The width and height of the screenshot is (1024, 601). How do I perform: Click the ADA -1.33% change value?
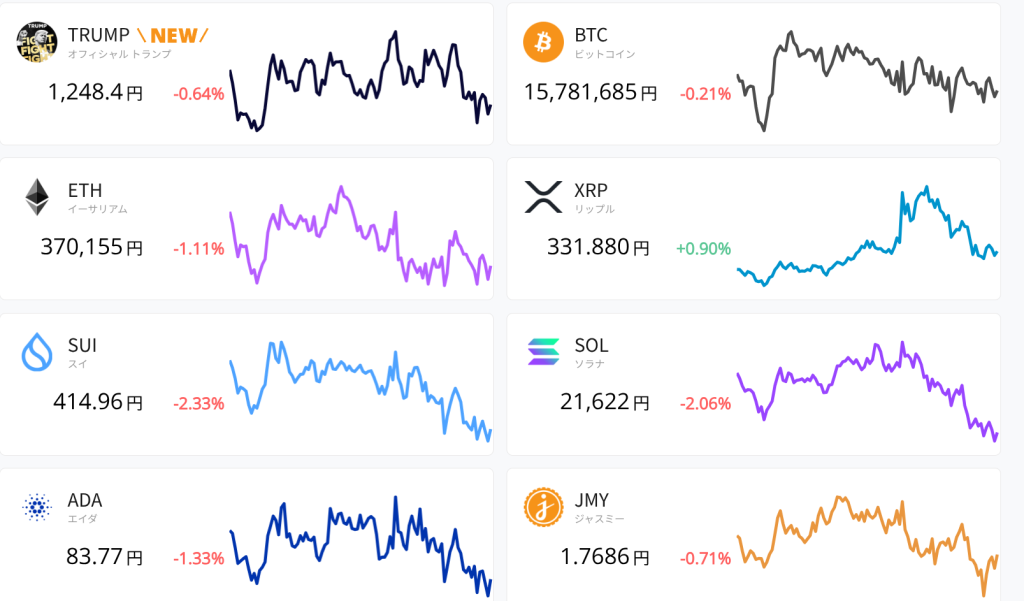pos(198,559)
